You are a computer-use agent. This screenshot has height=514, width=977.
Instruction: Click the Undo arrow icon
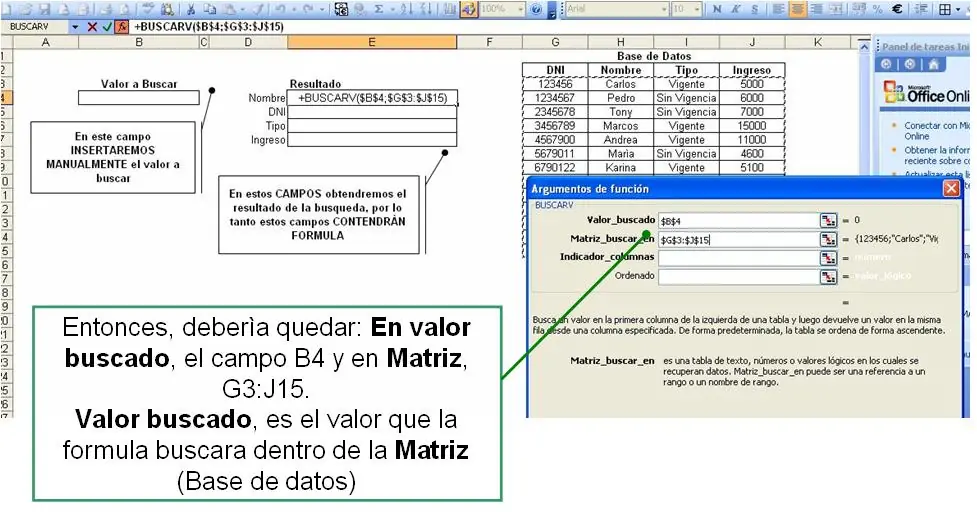click(280, 9)
